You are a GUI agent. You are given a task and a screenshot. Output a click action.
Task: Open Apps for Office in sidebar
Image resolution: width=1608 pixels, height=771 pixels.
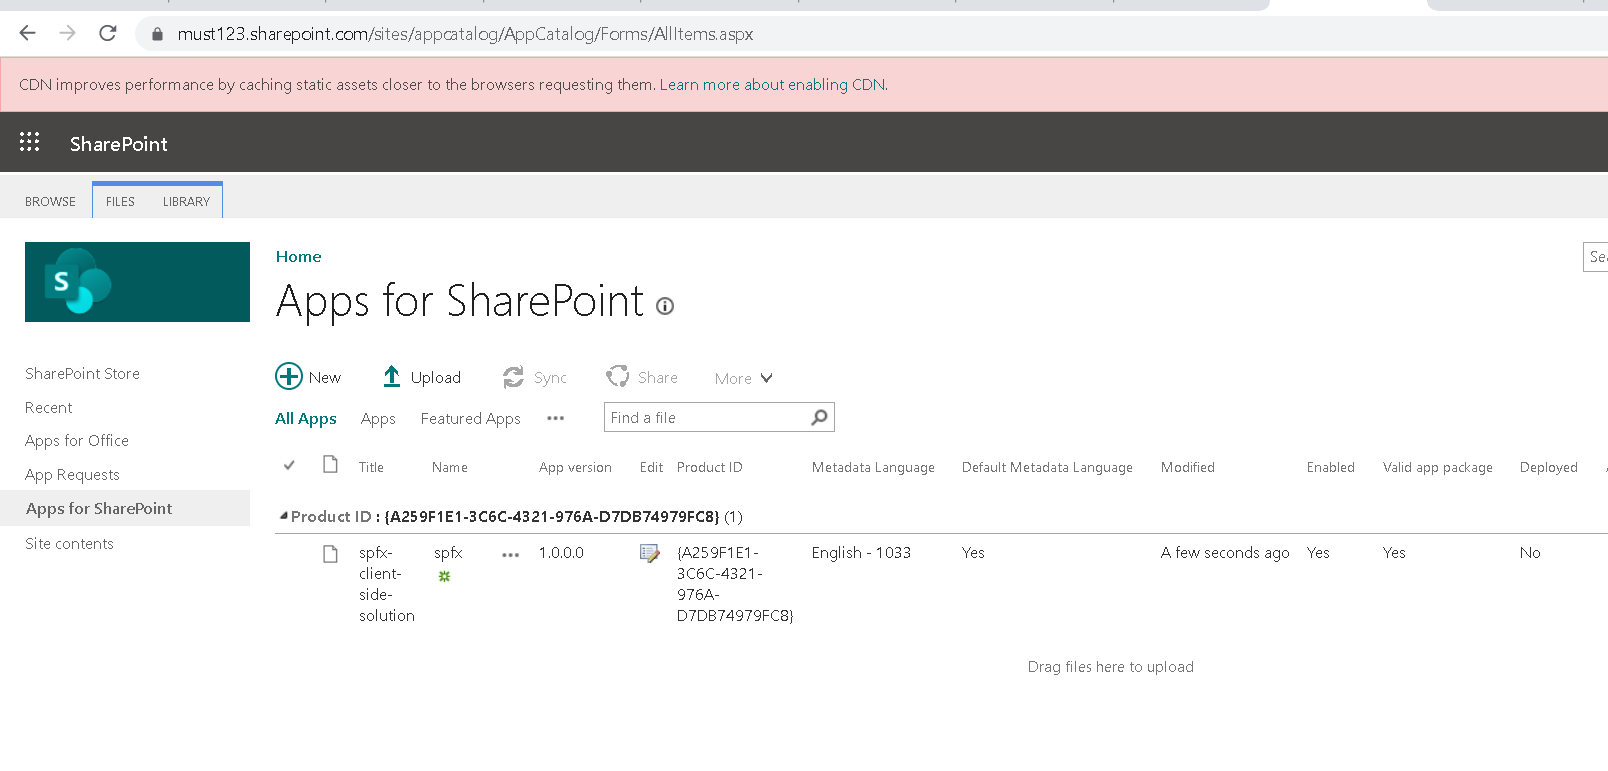point(77,440)
